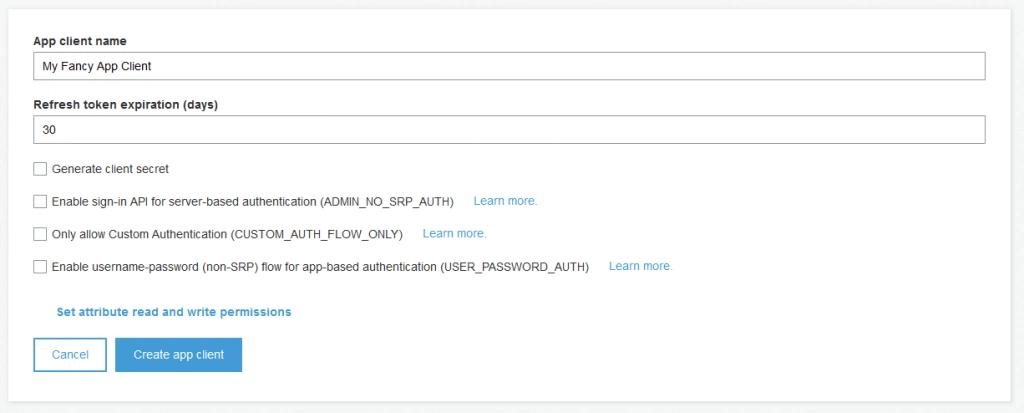The height and width of the screenshot is (413, 1024).
Task: Check the ADMIN_NO_SRP_AUTH sign-in API checkbox
Action: click(40, 201)
